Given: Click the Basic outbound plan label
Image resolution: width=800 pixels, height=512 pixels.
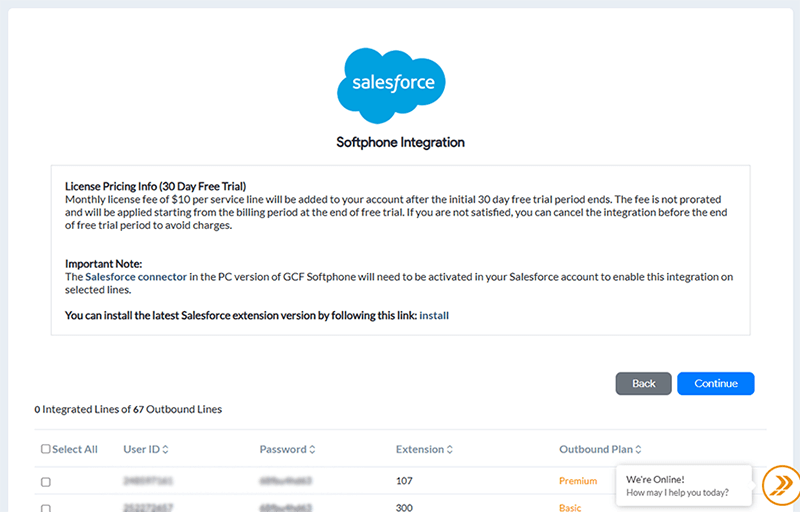Looking at the screenshot, I should 570,507.
